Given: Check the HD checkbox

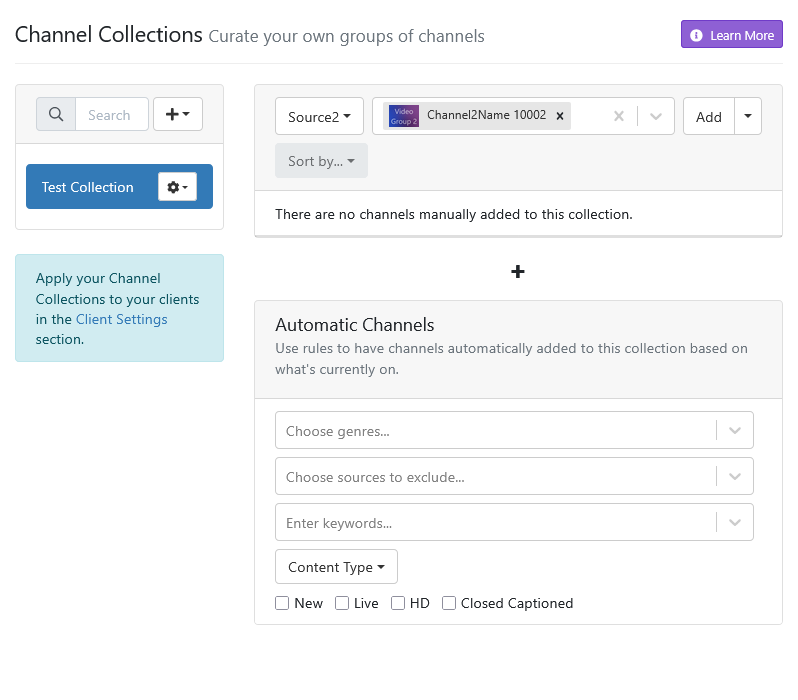Looking at the screenshot, I should (398, 603).
